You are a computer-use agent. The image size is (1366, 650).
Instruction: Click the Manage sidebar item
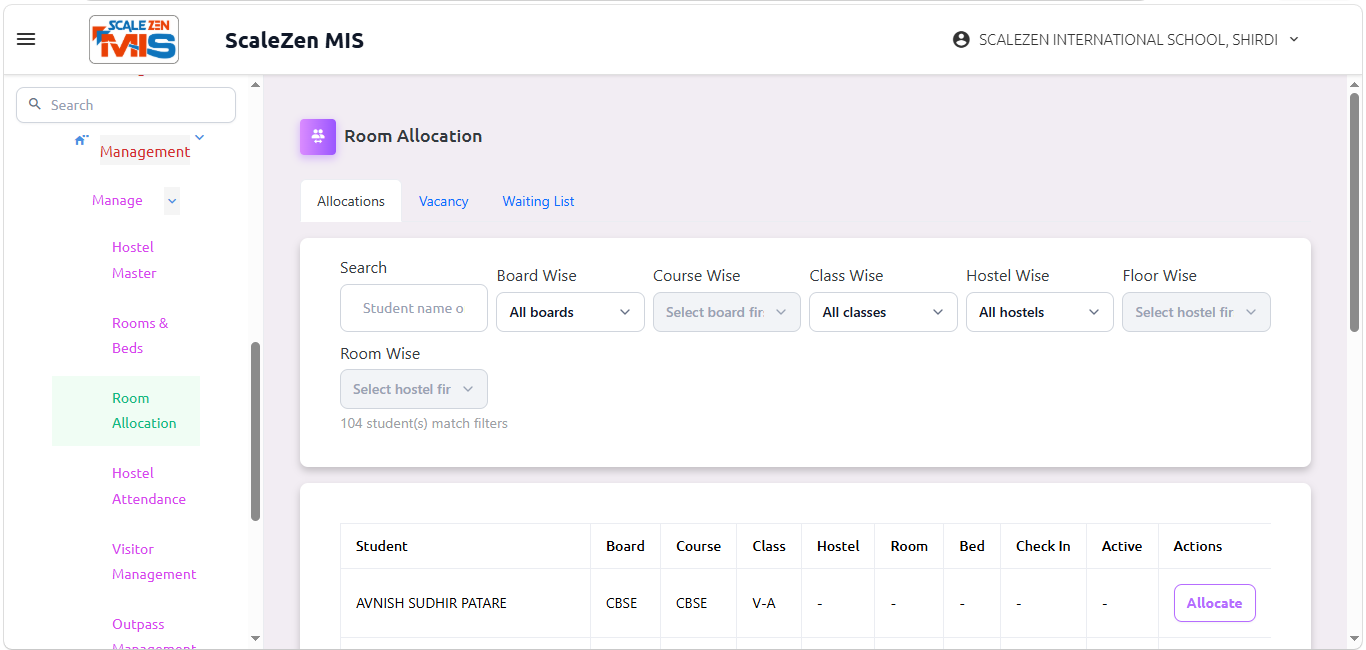click(x=117, y=201)
